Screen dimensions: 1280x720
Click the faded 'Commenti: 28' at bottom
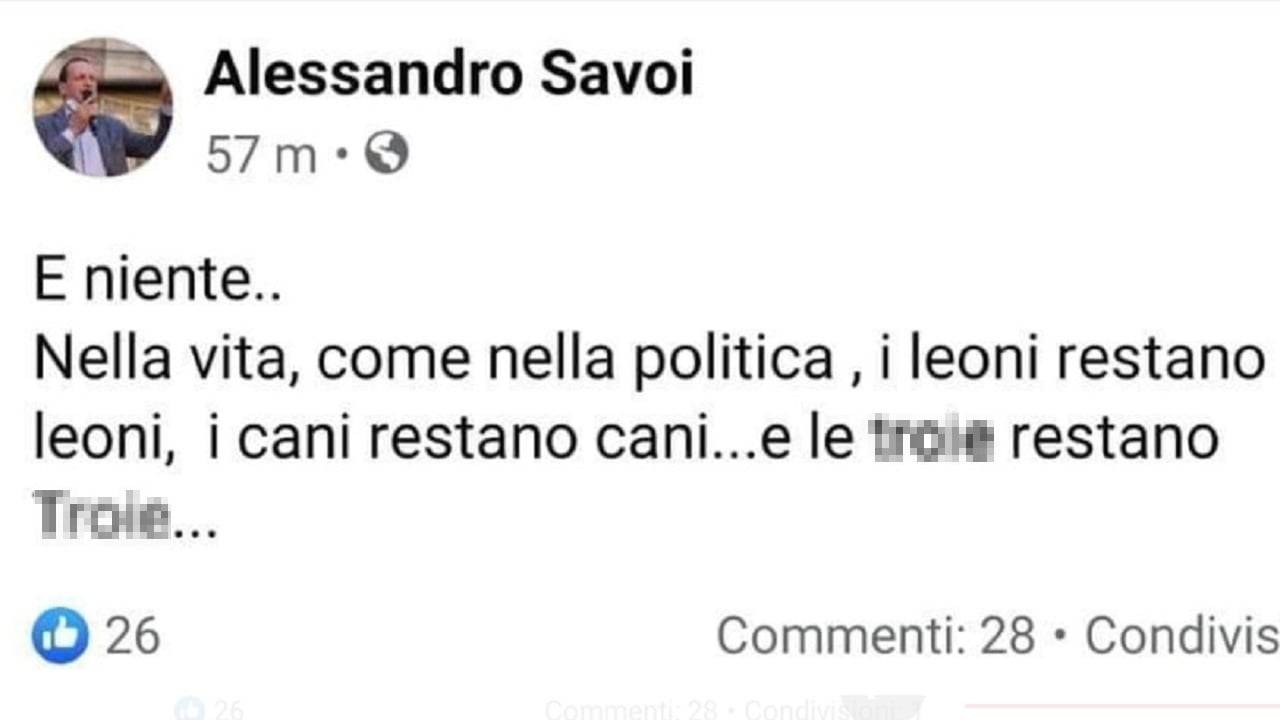631,710
